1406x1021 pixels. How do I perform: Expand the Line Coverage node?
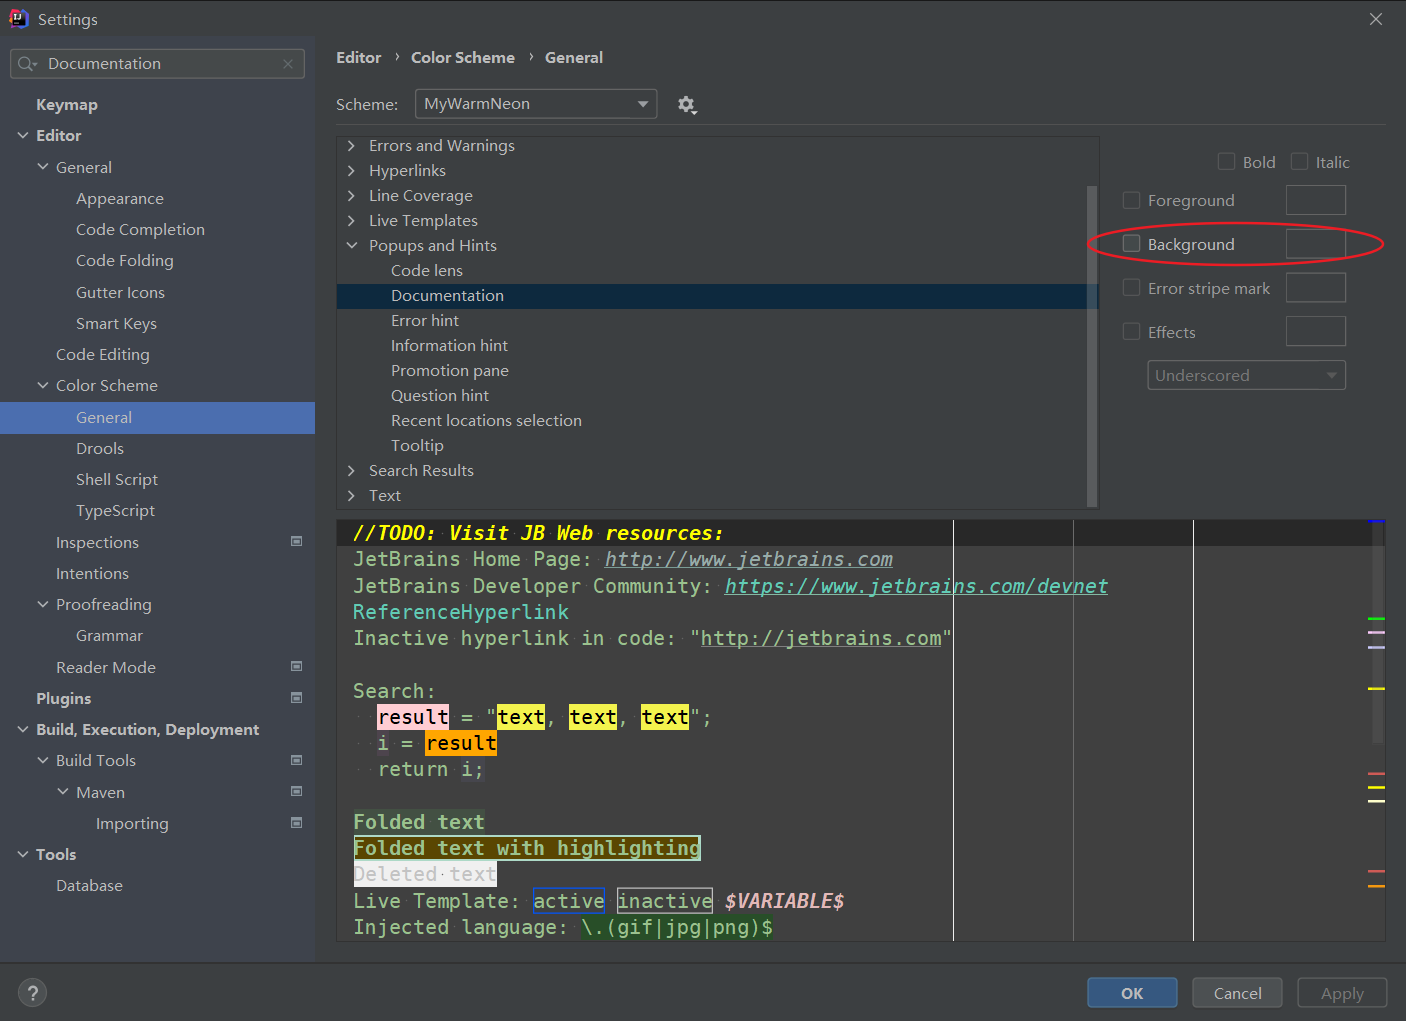351,196
